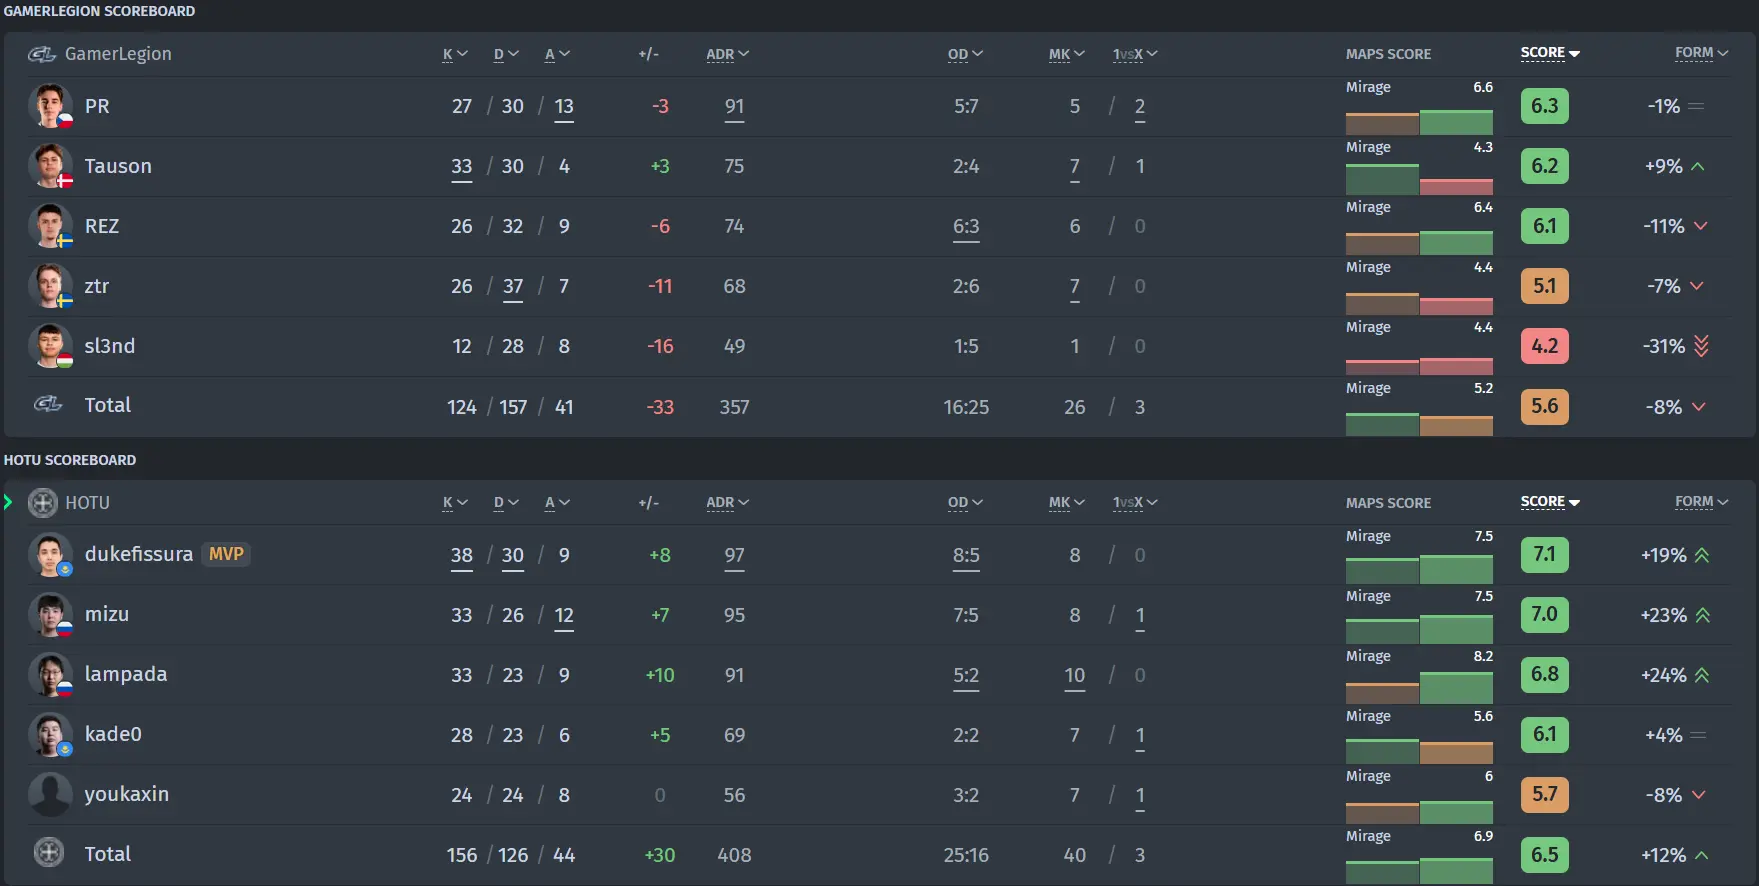Sort HOTU table by MK column

tap(1066, 503)
